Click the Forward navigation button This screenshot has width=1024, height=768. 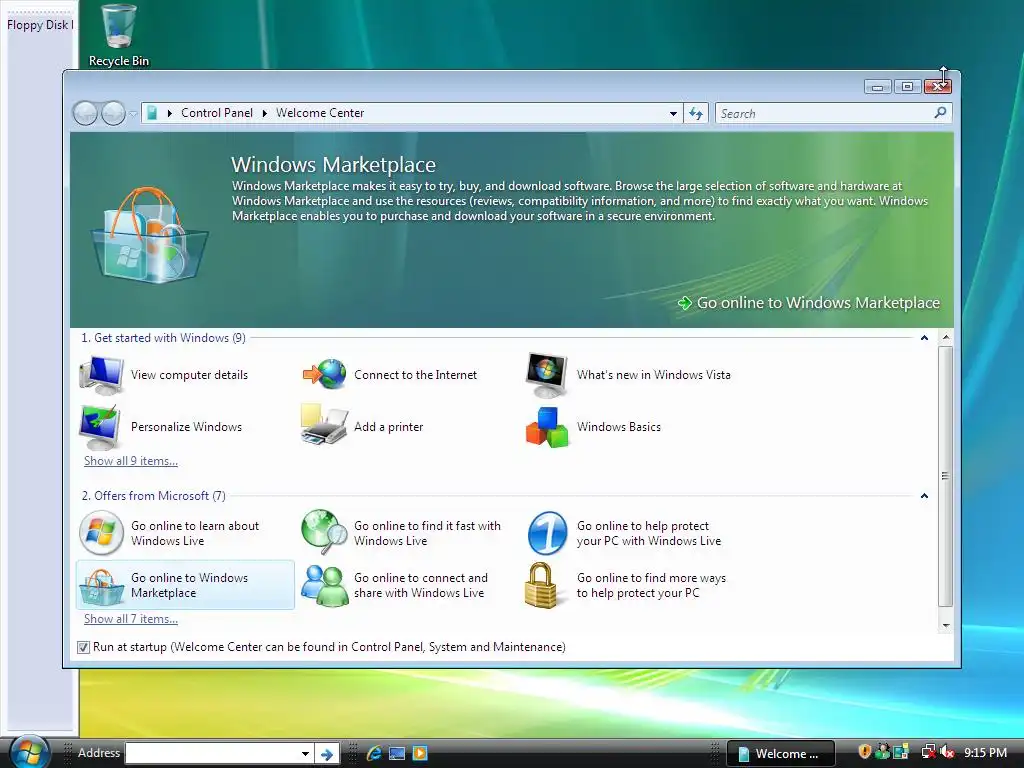tap(113, 114)
